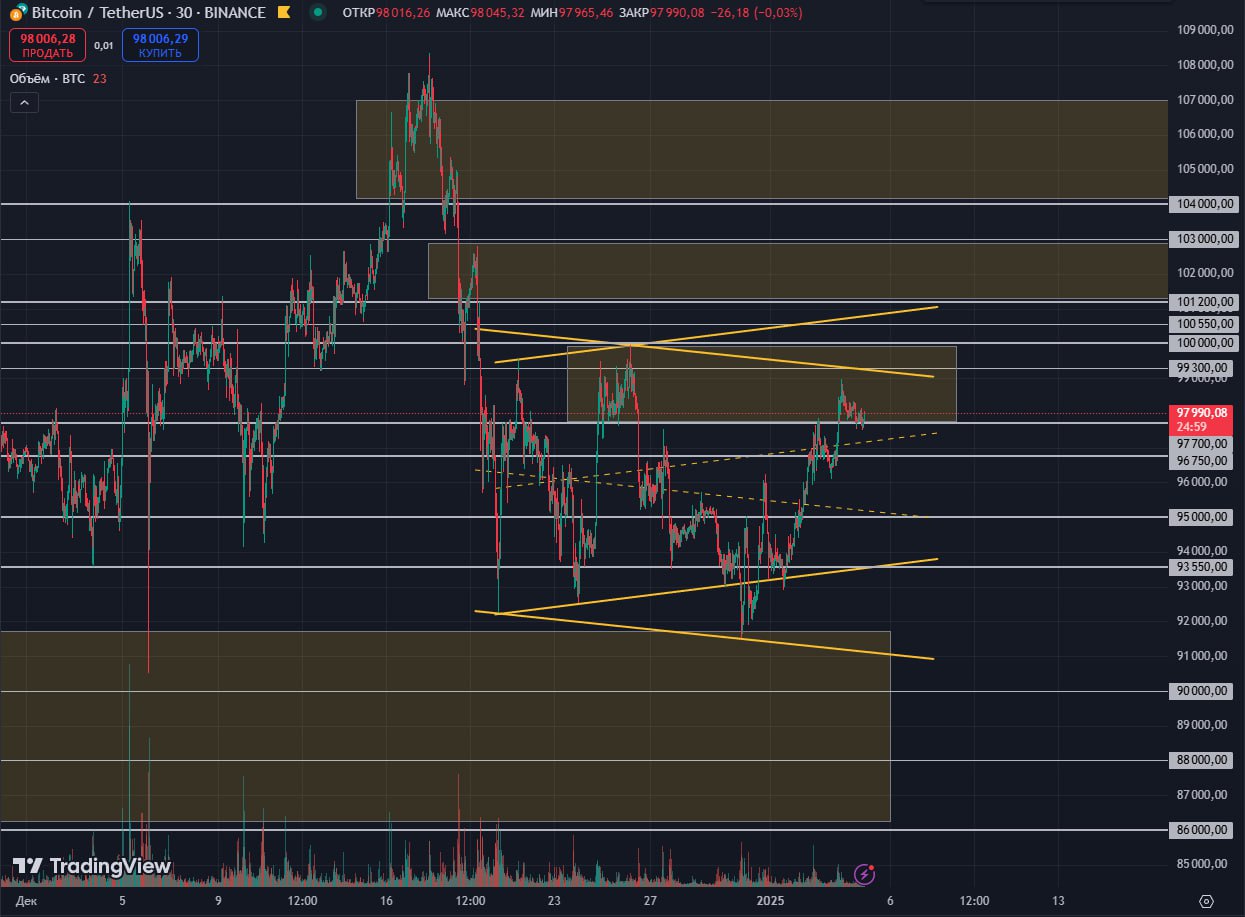Select the Объём BTC volume indicator label
1245x917 pixels.
pyautogui.click(x=47, y=78)
